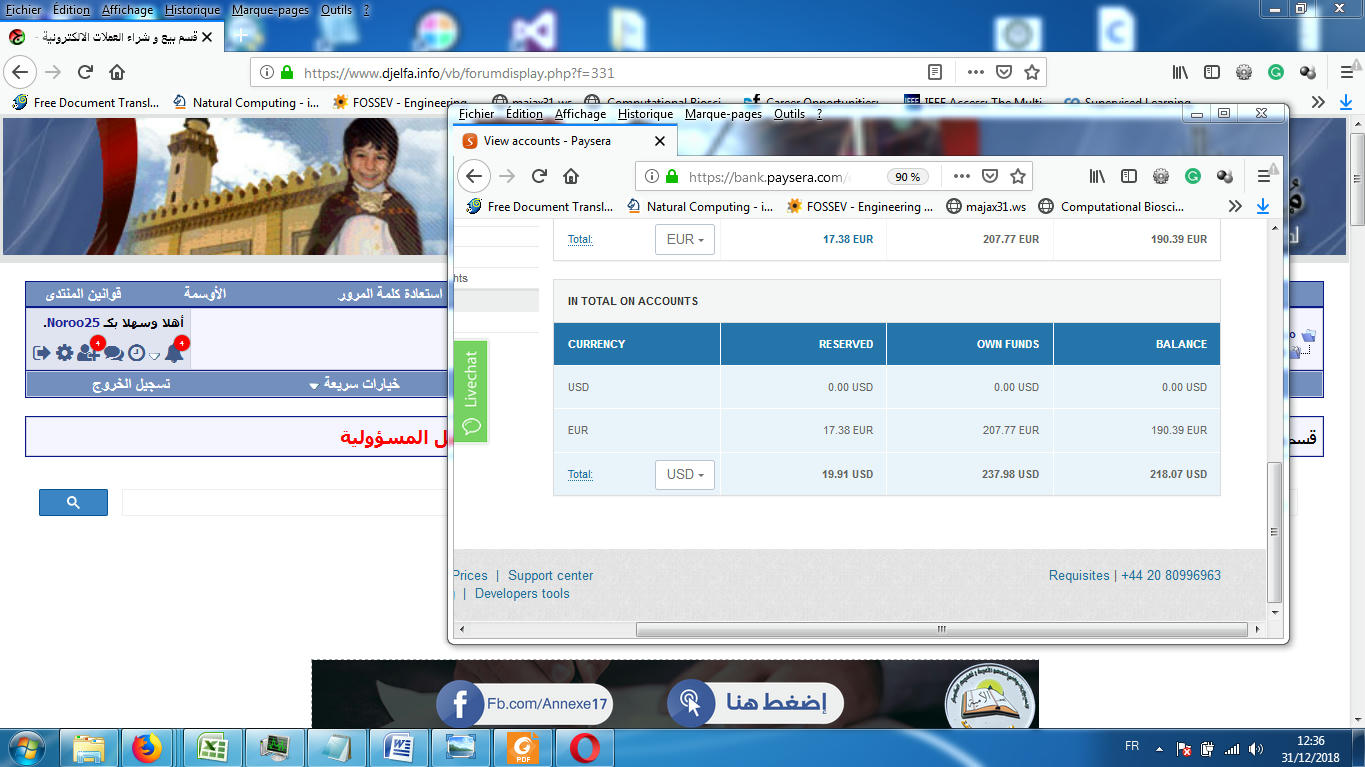This screenshot has height=767, width=1365.
Task: Open Excel from the taskbar
Action: click(211, 748)
